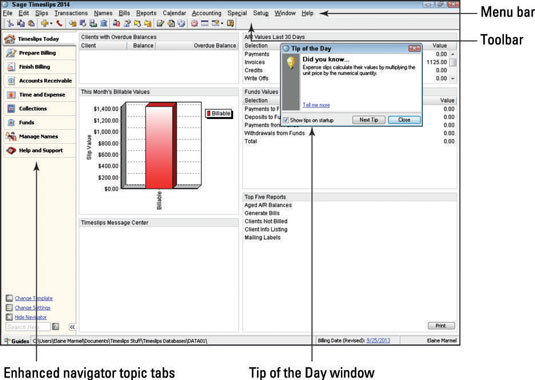The width and height of the screenshot is (535, 380).
Task: Click the help search question-mark icon
Action: pyautogui.click(x=56, y=327)
